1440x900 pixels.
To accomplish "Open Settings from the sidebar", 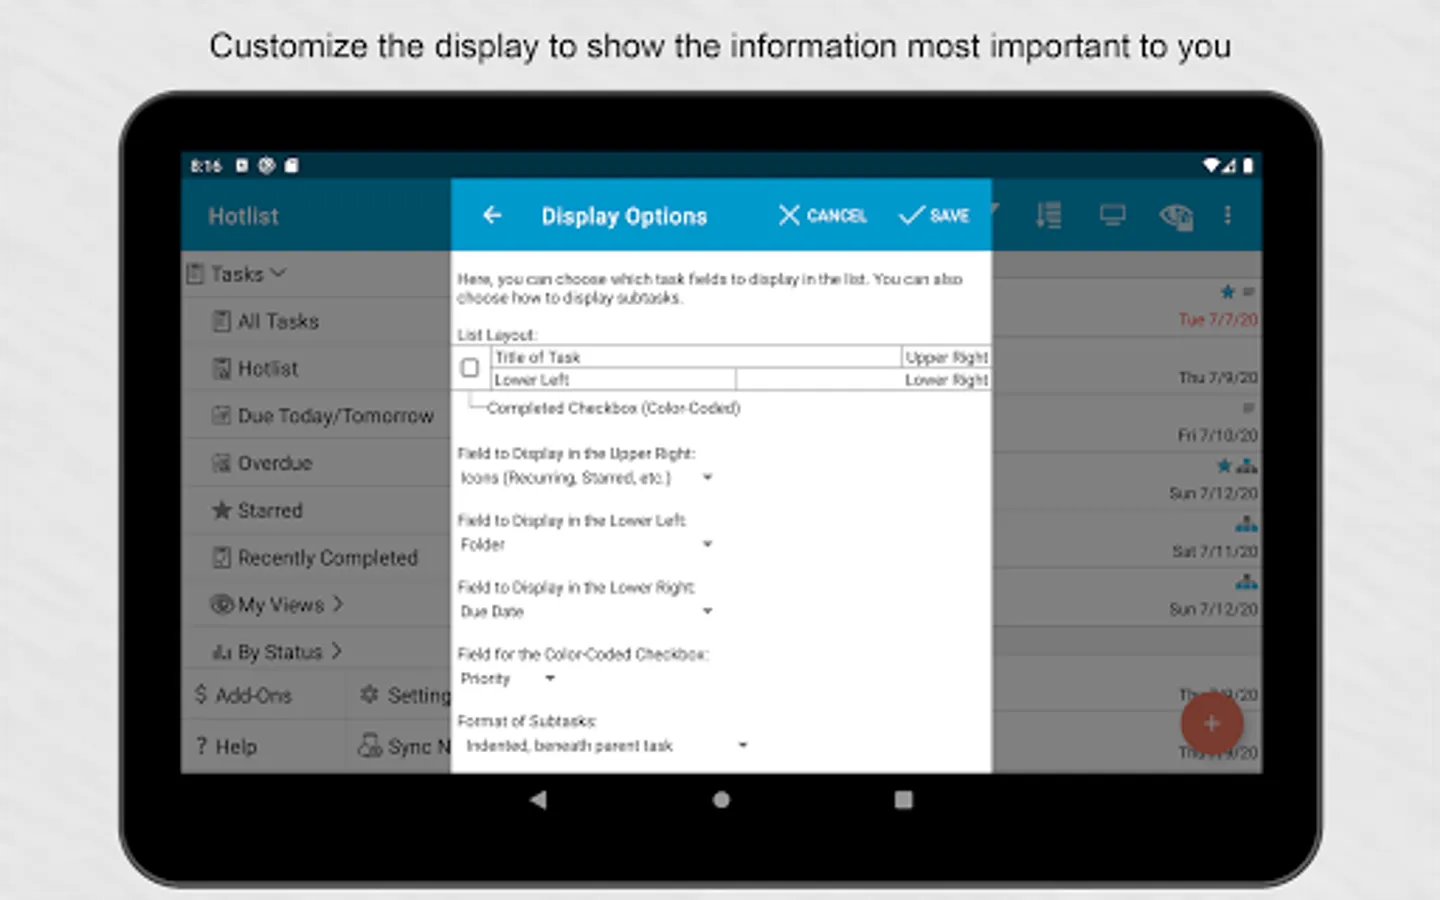I will (x=404, y=695).
